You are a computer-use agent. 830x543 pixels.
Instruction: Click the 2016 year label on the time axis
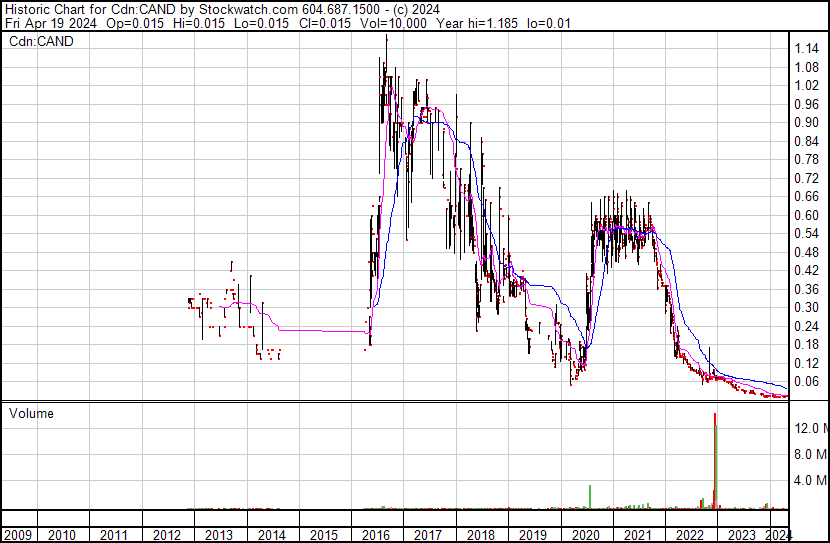[x=377, y=534]
